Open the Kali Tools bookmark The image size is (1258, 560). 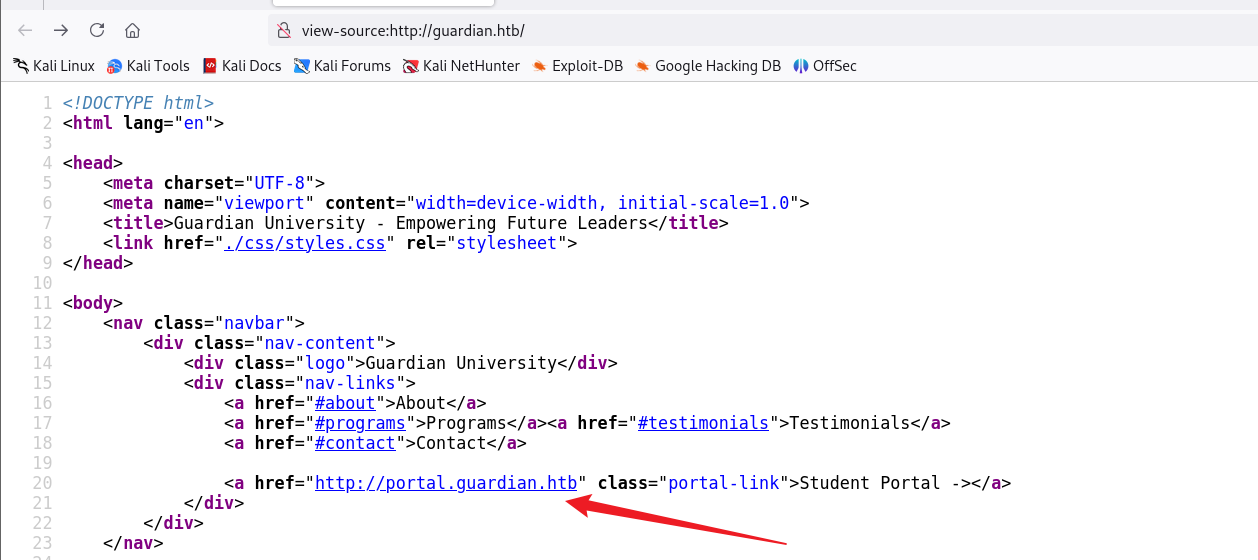coord(148,66)
